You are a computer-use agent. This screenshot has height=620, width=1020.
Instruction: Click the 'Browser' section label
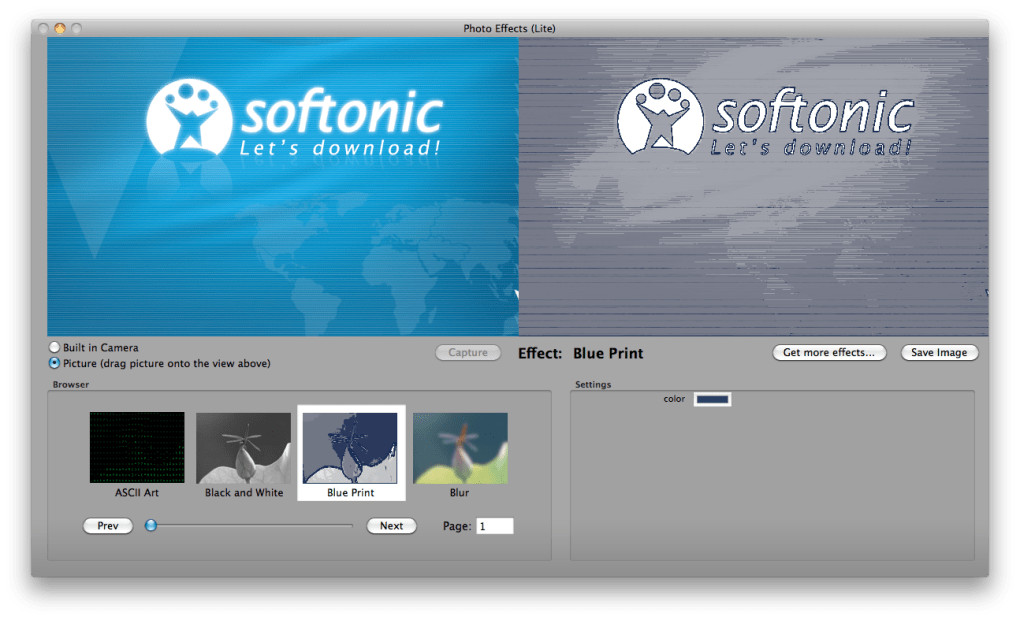click(x=71, y=384)
